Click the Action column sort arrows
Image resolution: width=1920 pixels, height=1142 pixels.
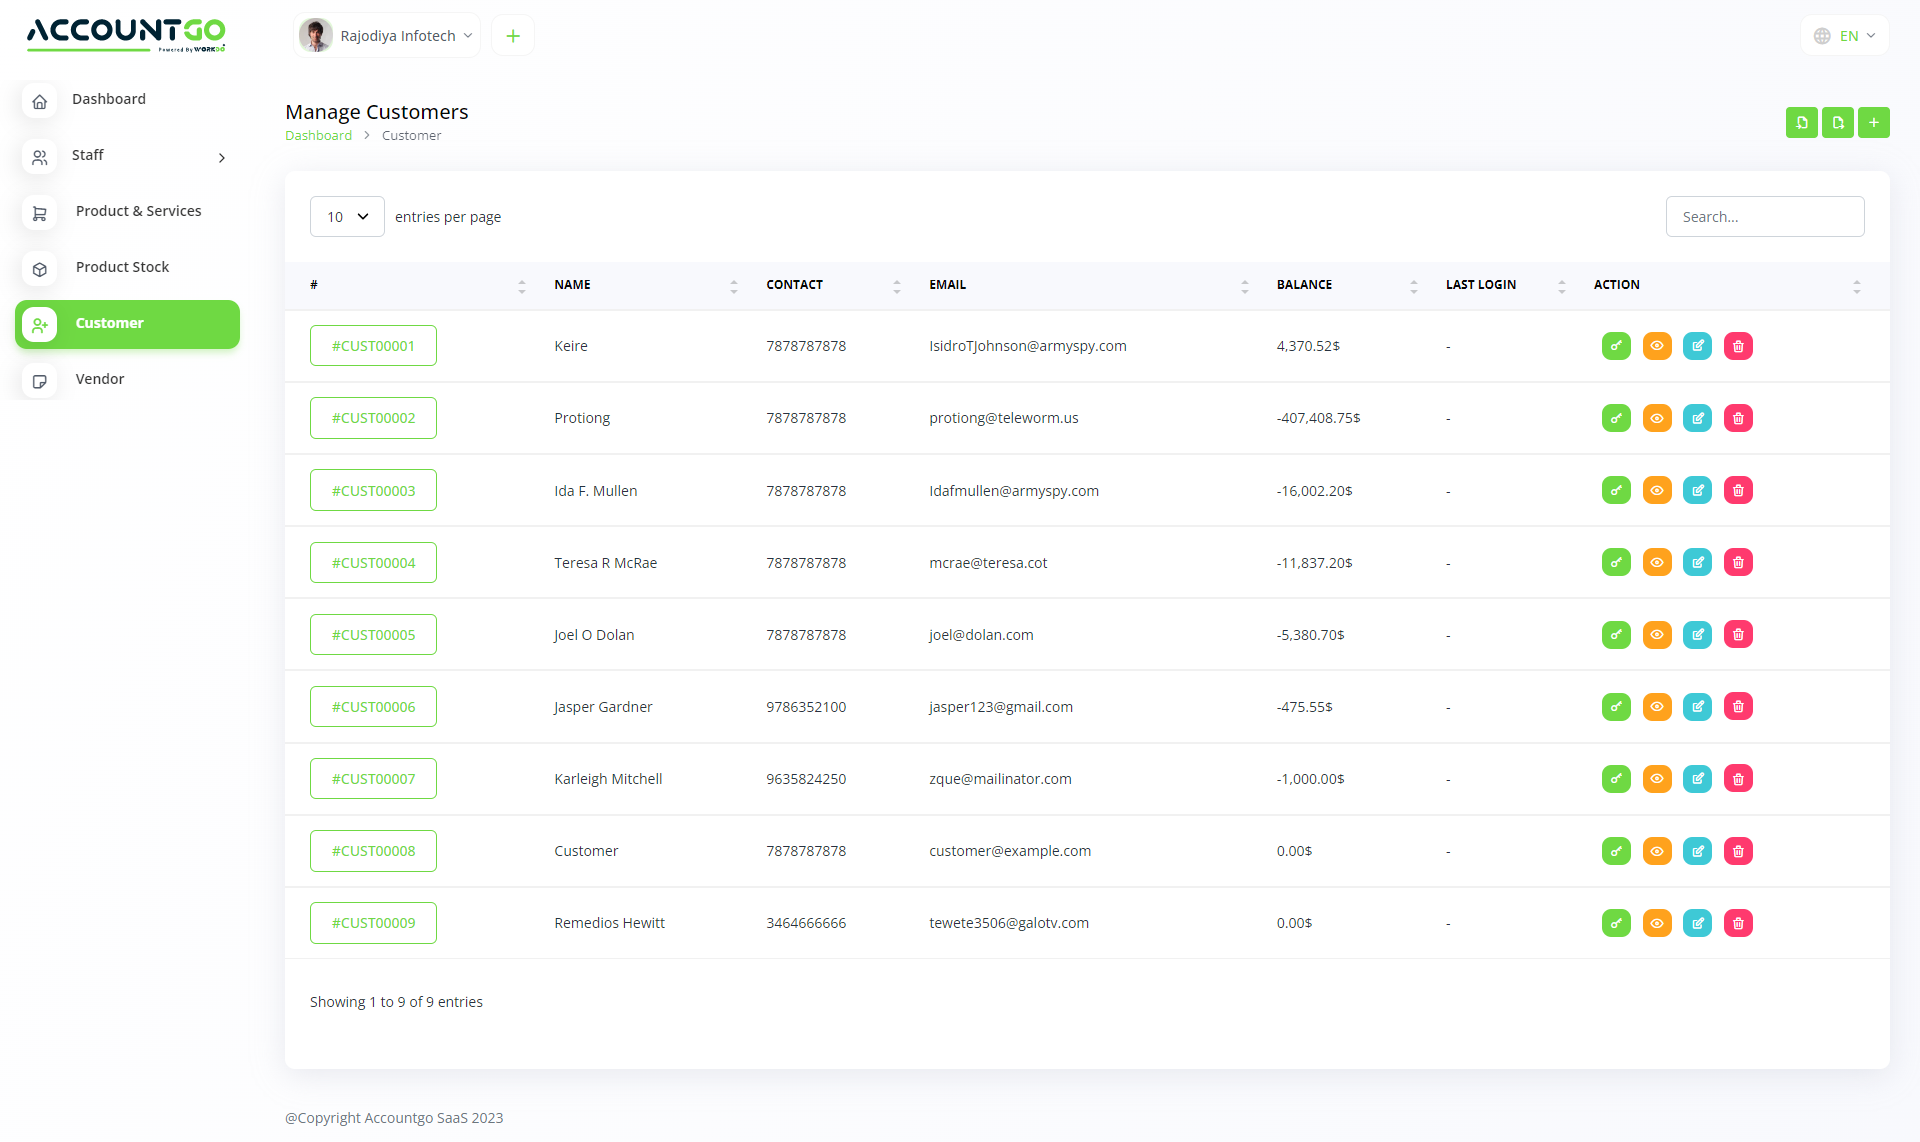(x=1856, y=286)
